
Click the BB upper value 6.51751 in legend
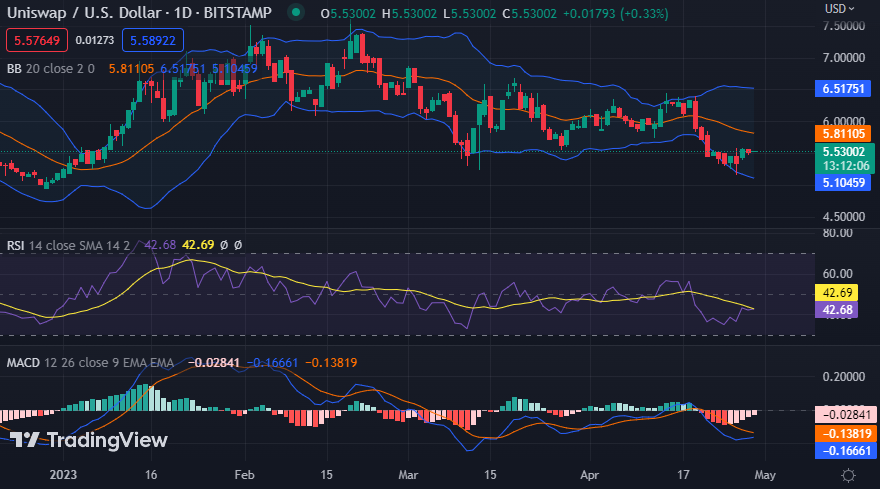(183, 68)
